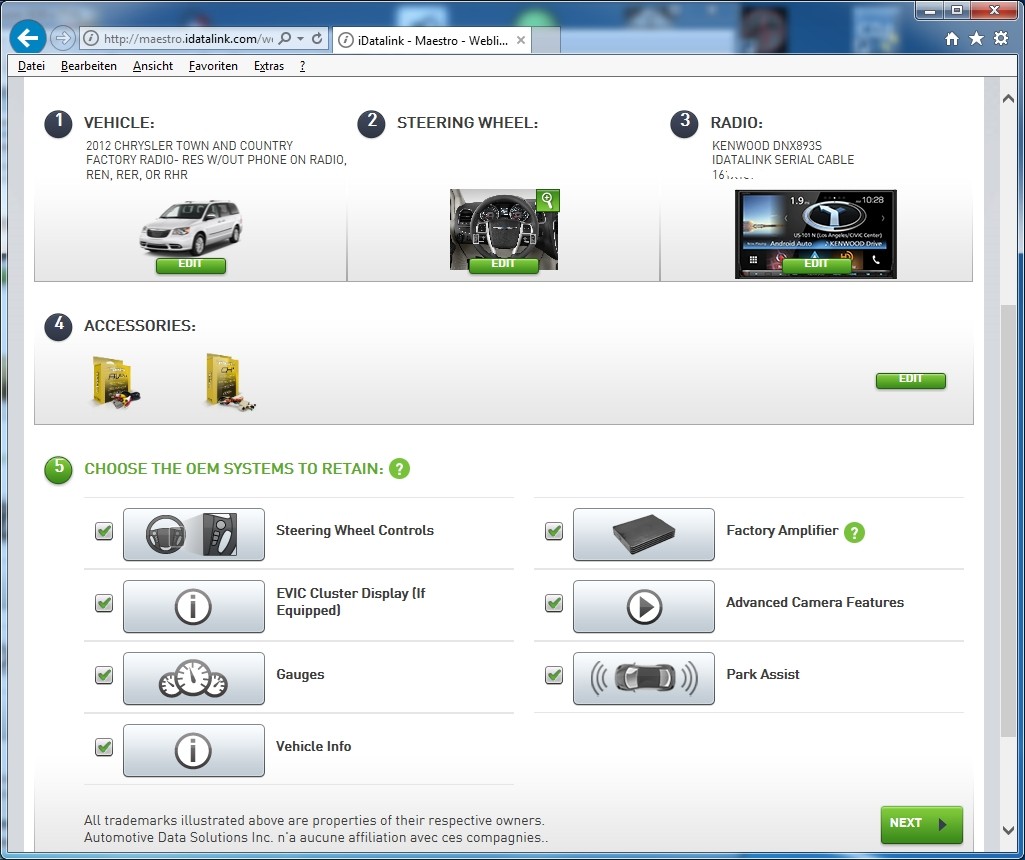Open a new blank tab

pos(545,41)
